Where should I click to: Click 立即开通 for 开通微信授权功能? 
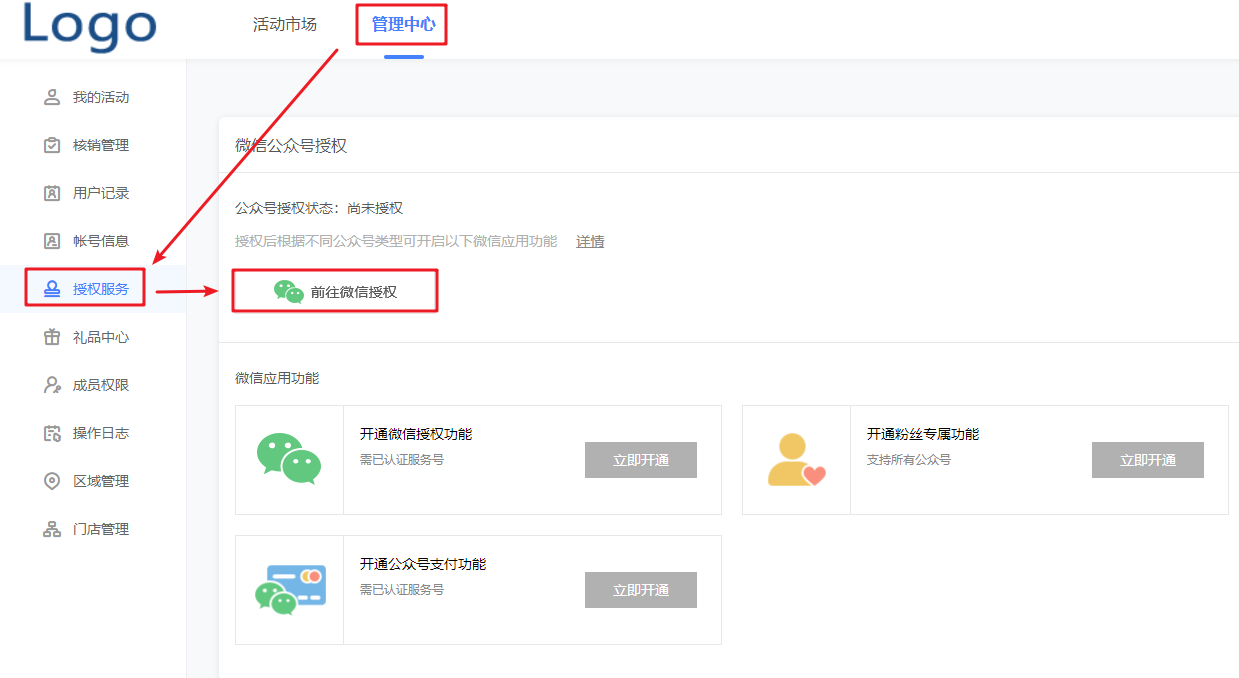pos(641,460)
